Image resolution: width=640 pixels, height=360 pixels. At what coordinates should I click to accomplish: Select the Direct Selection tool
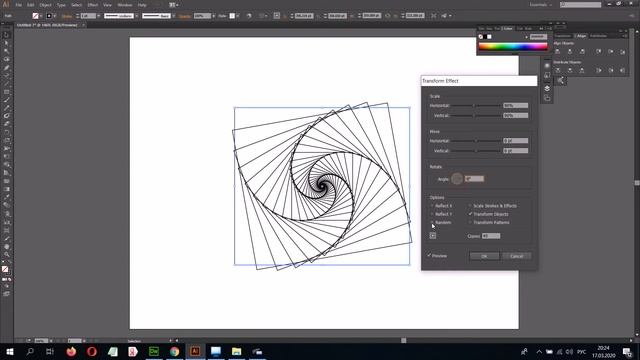(x=6, y=43)
